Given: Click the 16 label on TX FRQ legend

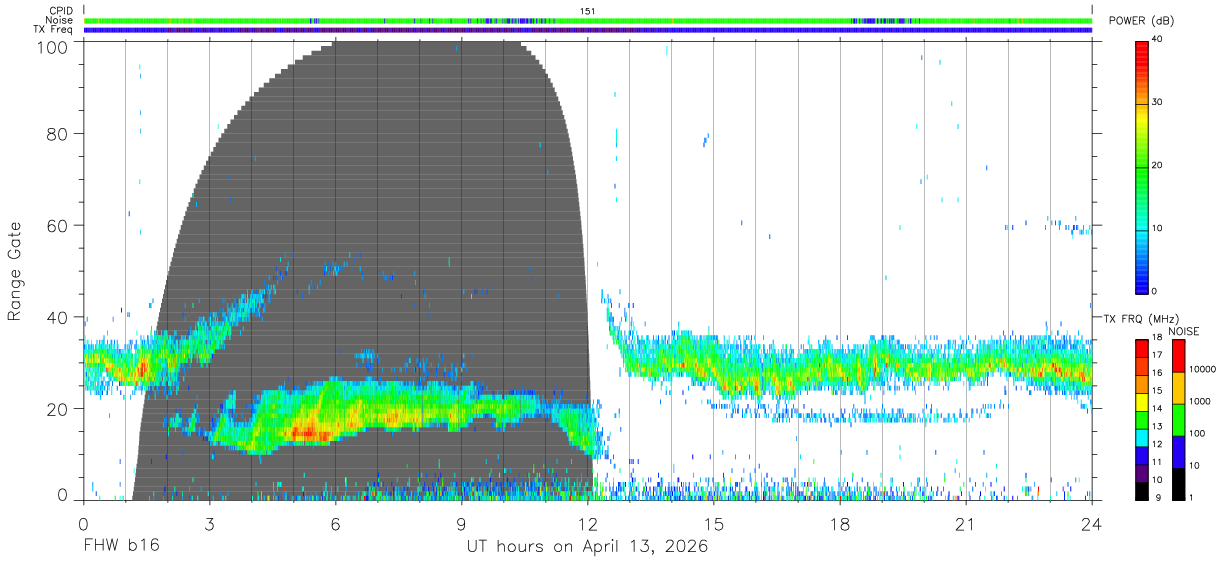Looking at the screenshot, I should (1157, 373).
